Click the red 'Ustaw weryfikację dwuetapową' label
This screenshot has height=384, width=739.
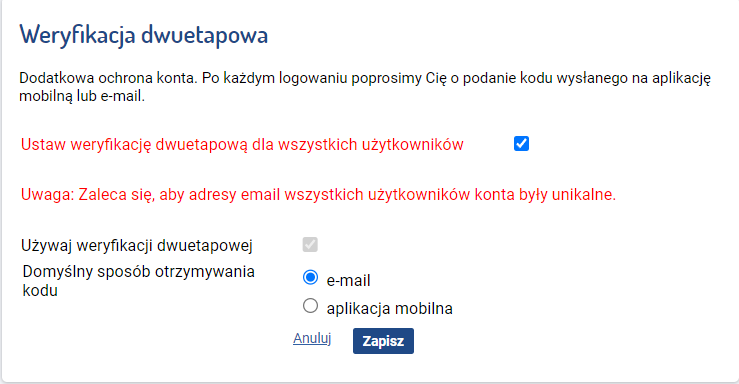coord(242,144)
